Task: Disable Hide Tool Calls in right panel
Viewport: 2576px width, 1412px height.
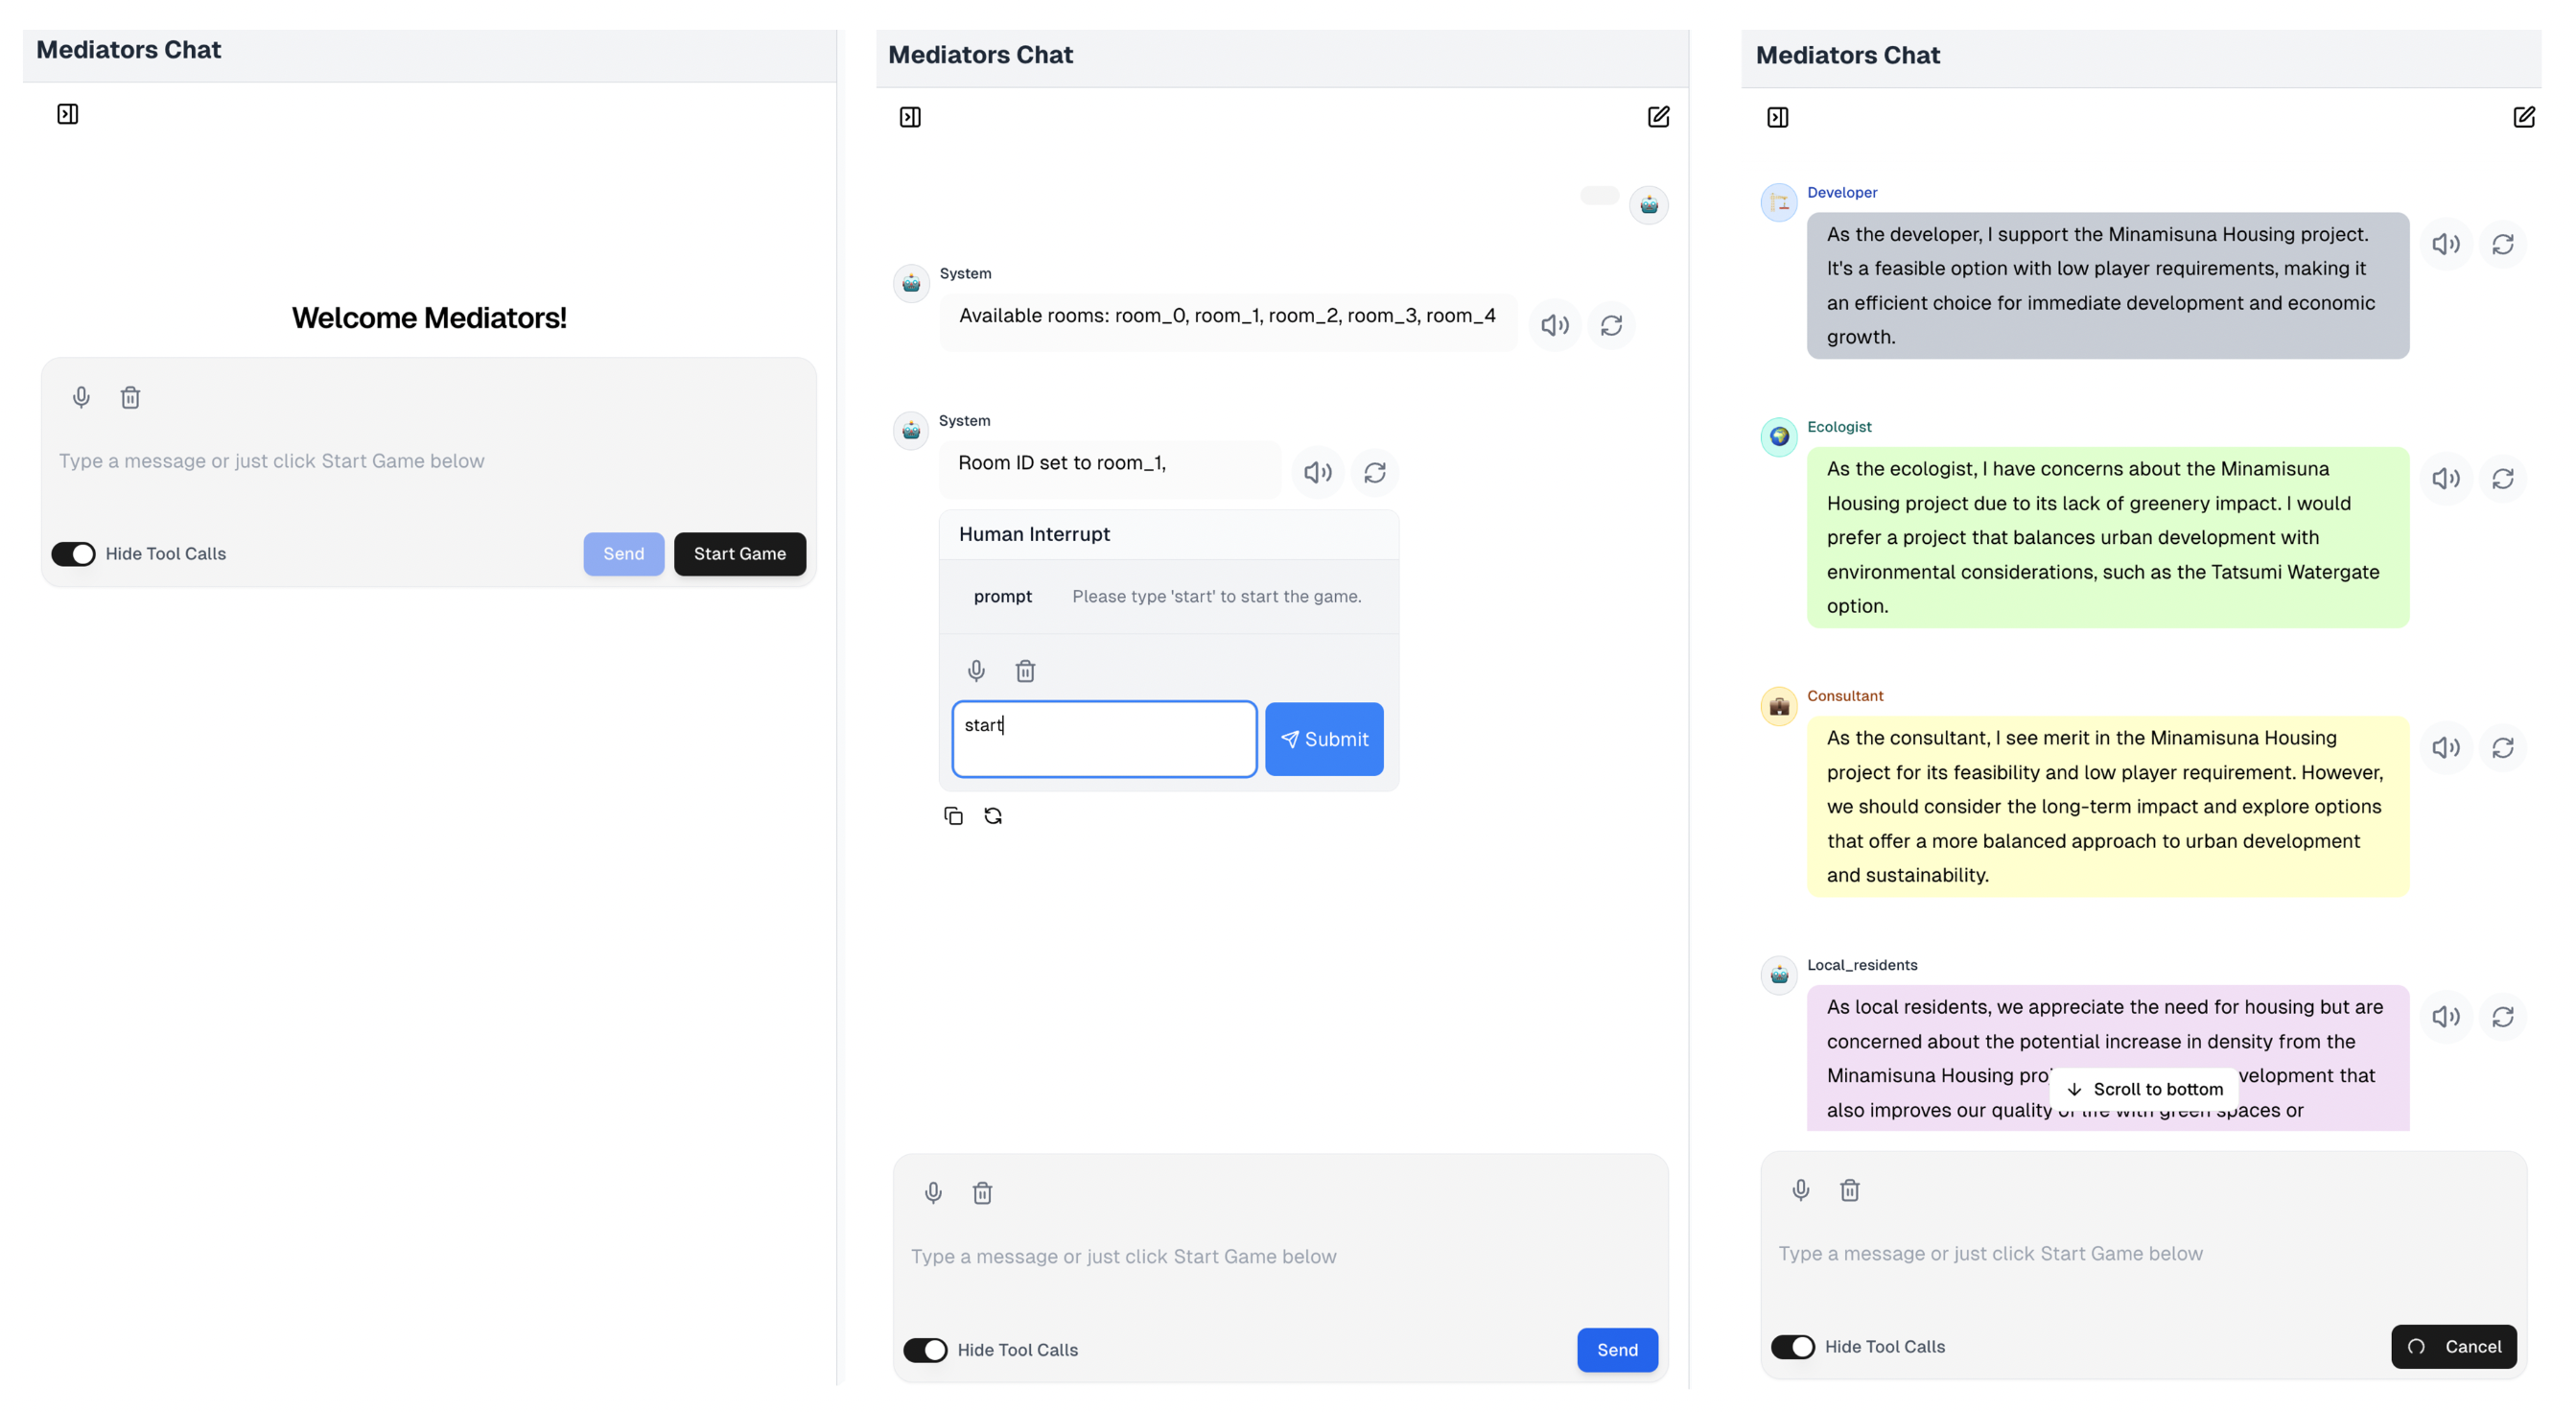Action: point(1792,1347)
